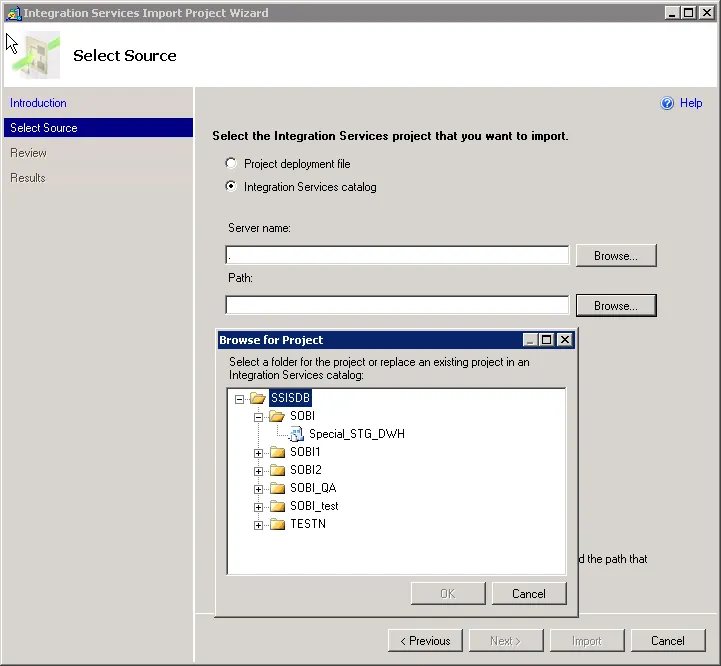The image size is (721, 666).
Task: Minimize the Browse for Project dialog
Action: pyautogui.click(x=530, y=340)
